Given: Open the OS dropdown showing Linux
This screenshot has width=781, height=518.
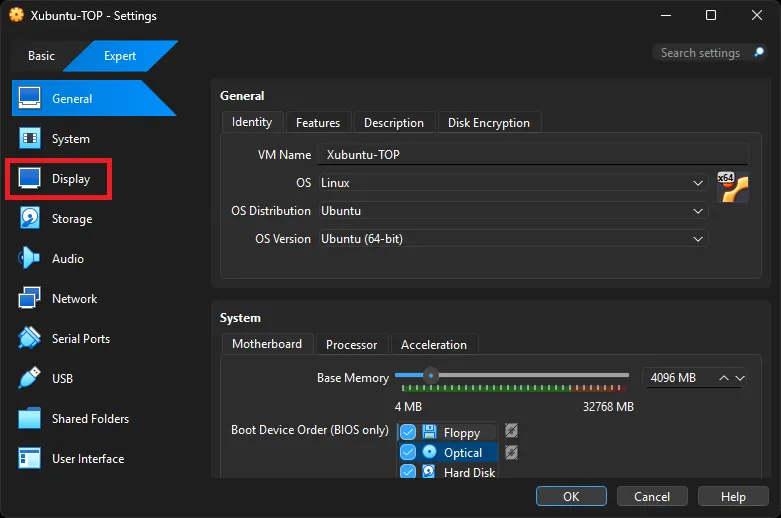Looking at the screenshot, I should tap(514, 183).
